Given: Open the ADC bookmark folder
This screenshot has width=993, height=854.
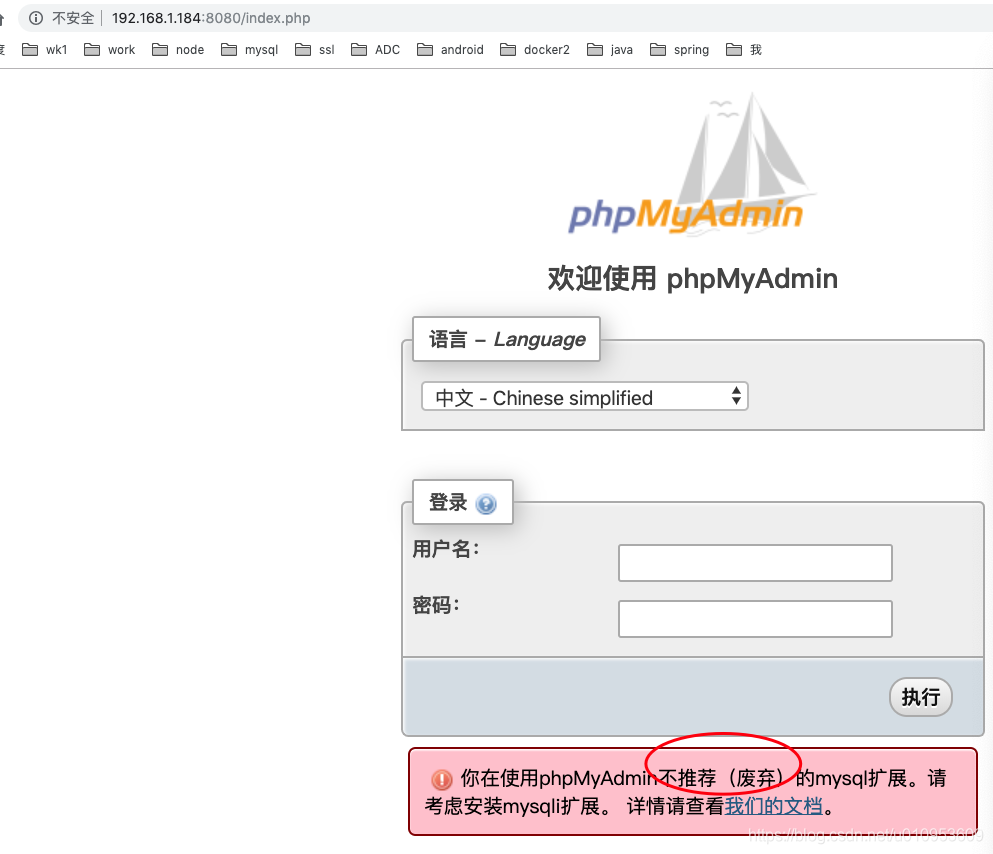Looking at the screenshot, I should (376, 49).
